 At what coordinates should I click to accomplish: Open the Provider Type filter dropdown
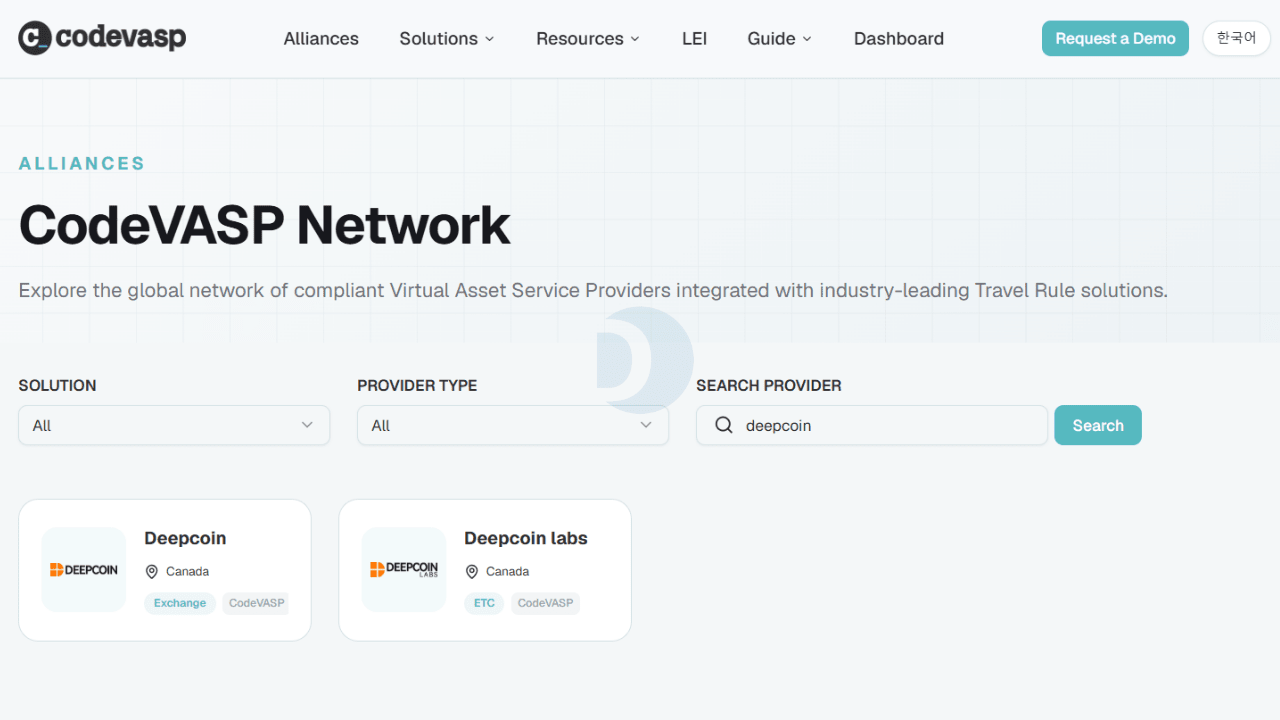click(x=513, y=425)
